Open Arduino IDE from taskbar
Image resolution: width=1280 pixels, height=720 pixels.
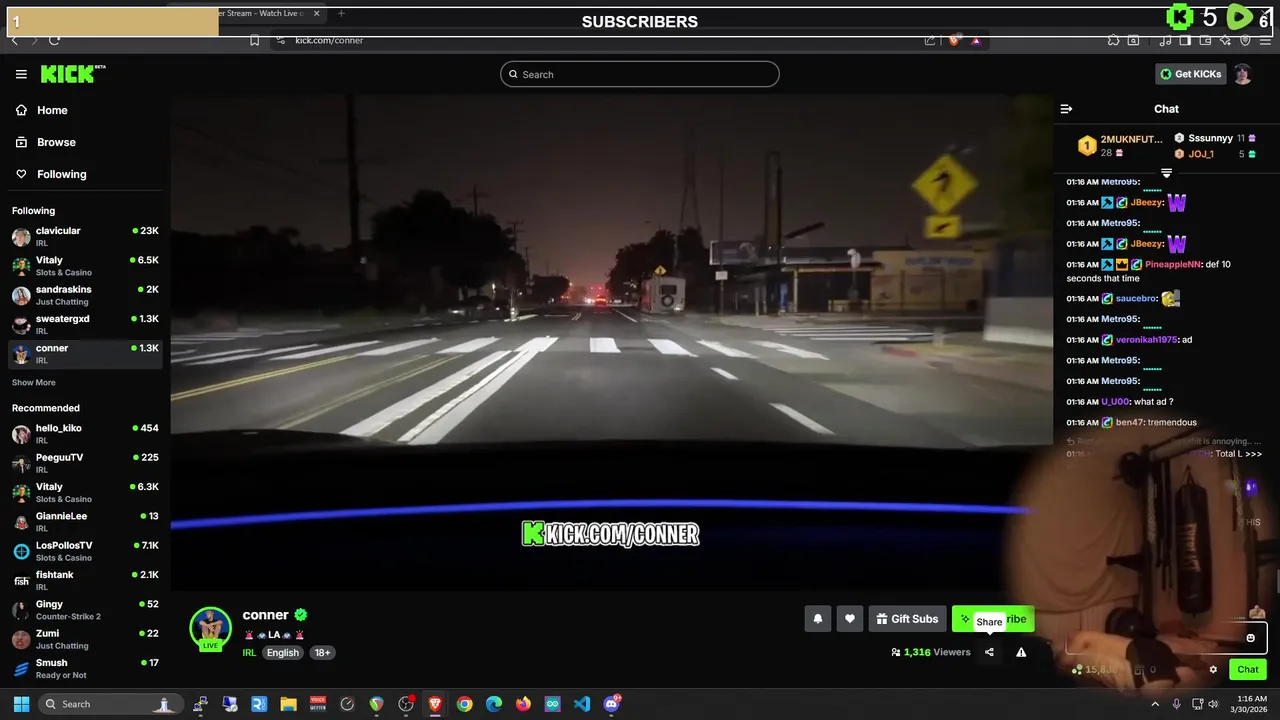pos(552,704)
